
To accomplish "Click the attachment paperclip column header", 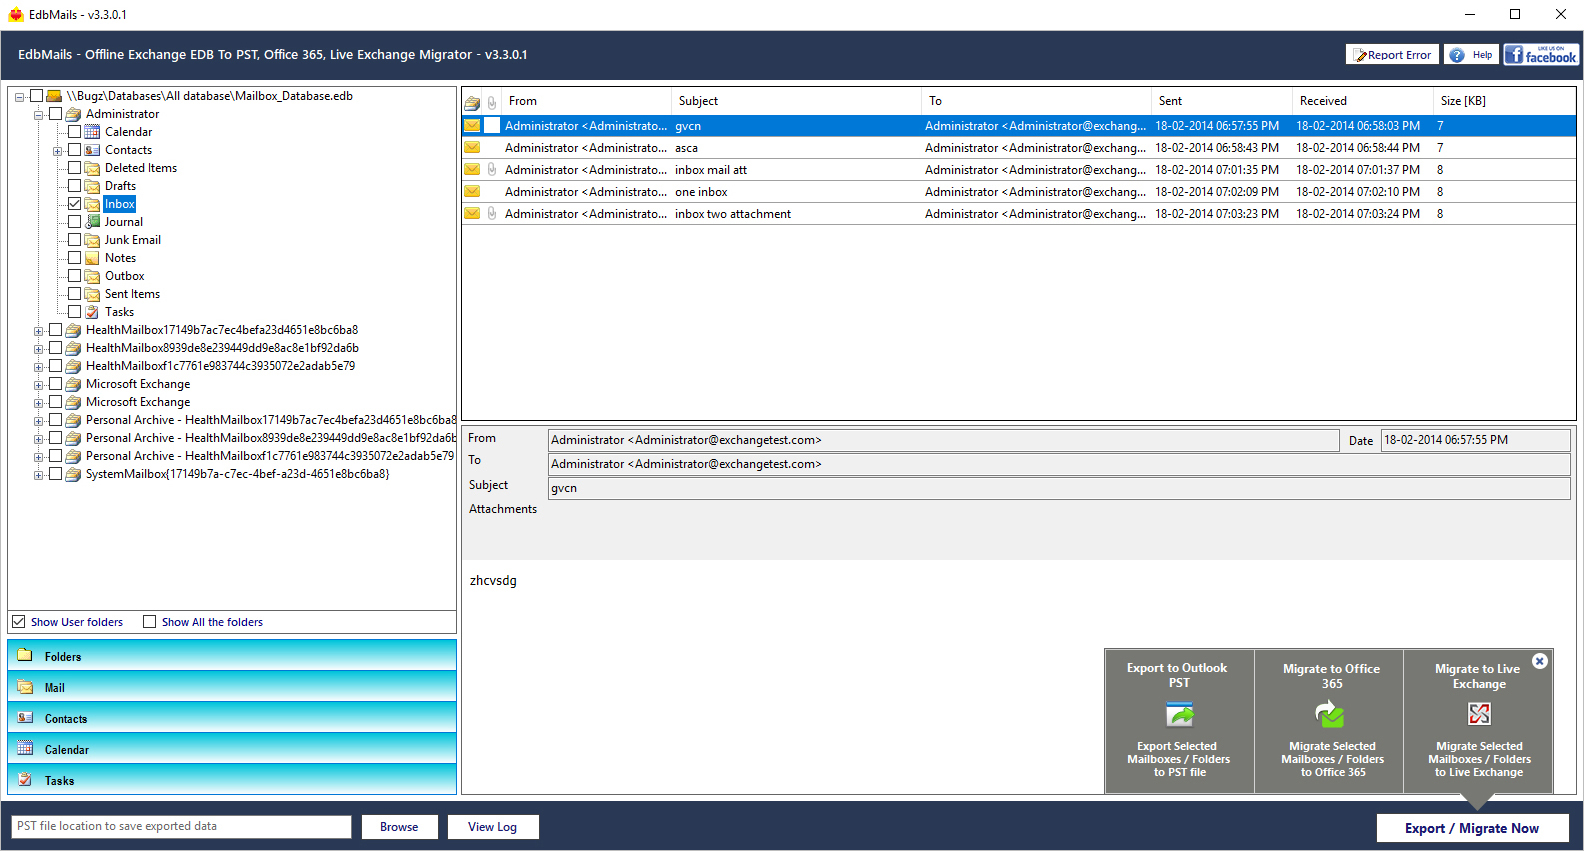I will [x=492, y=102].
